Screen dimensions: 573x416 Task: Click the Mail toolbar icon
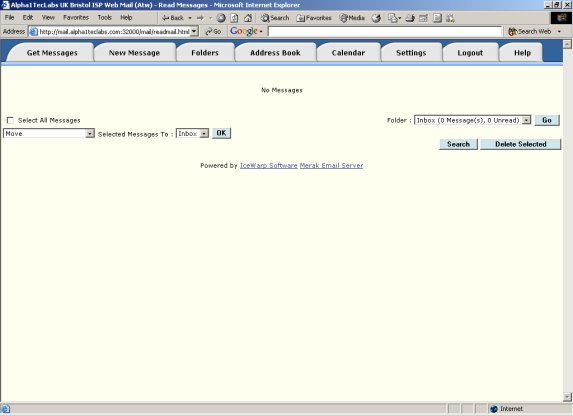click(392, 18)
